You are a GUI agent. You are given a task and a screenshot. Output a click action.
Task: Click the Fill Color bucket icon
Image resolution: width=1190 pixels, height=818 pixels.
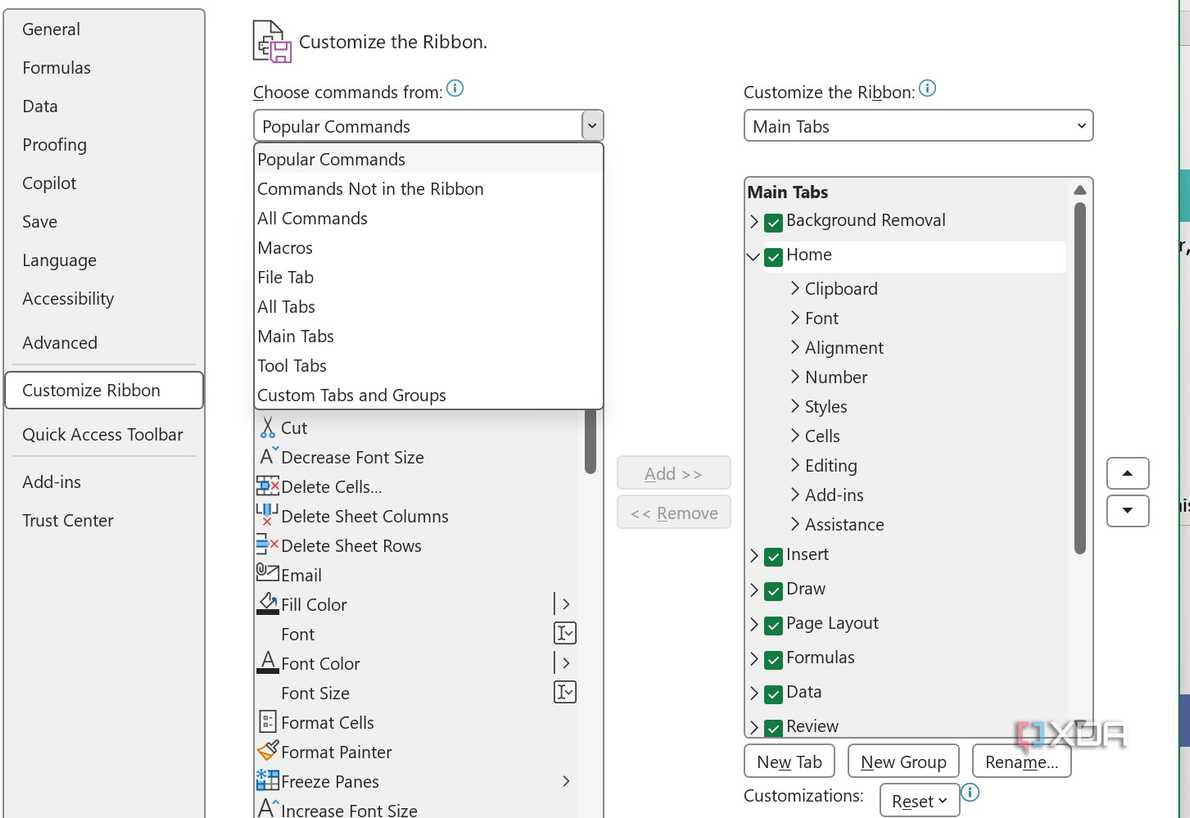[x=268, y=603]
